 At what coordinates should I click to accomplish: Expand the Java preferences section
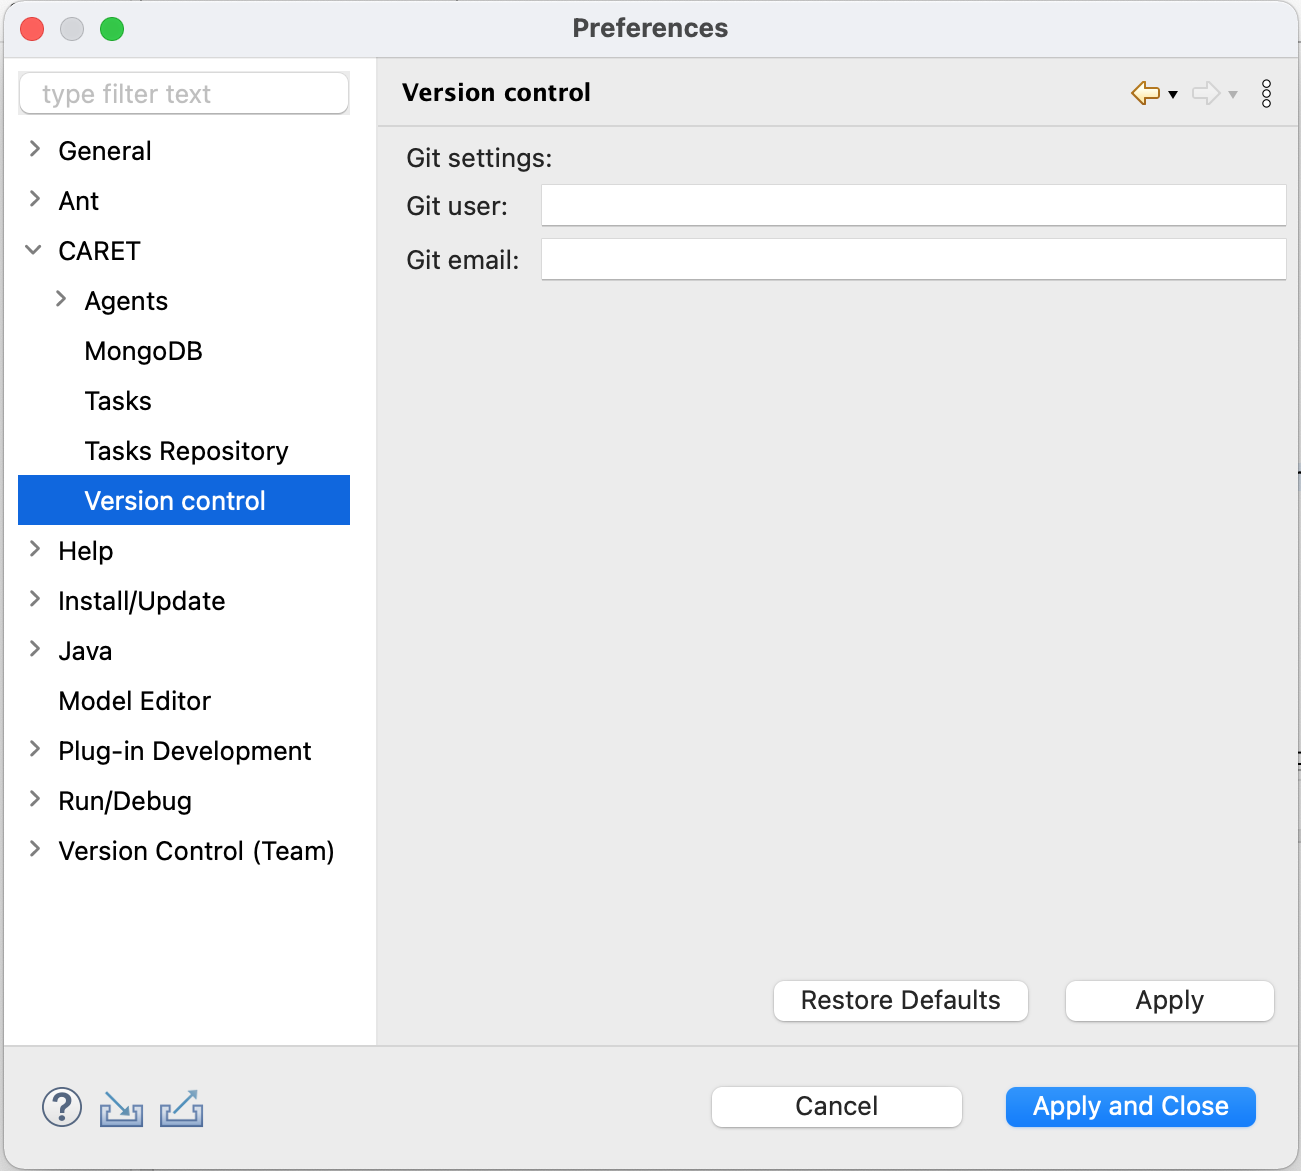(x=33, y=650)
